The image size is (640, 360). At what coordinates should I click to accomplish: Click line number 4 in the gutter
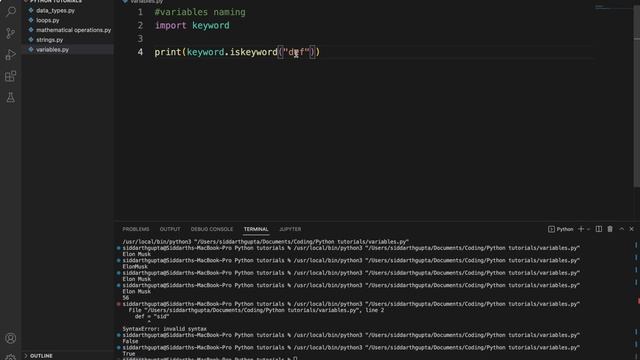point(140,52)
